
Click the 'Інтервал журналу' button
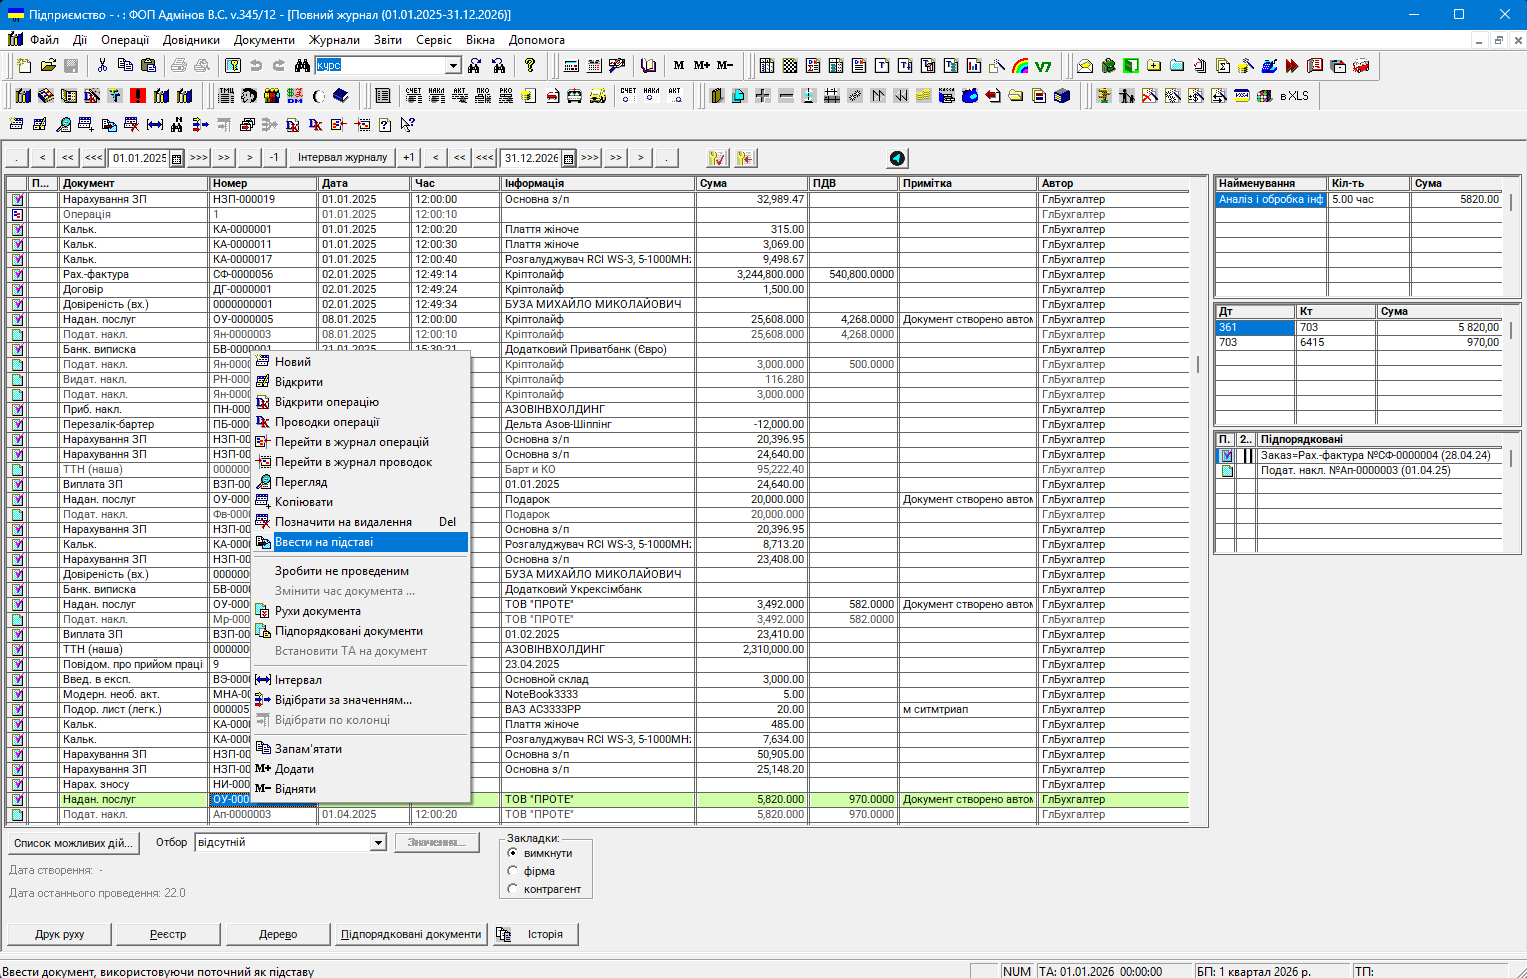[x=342, y=158]
